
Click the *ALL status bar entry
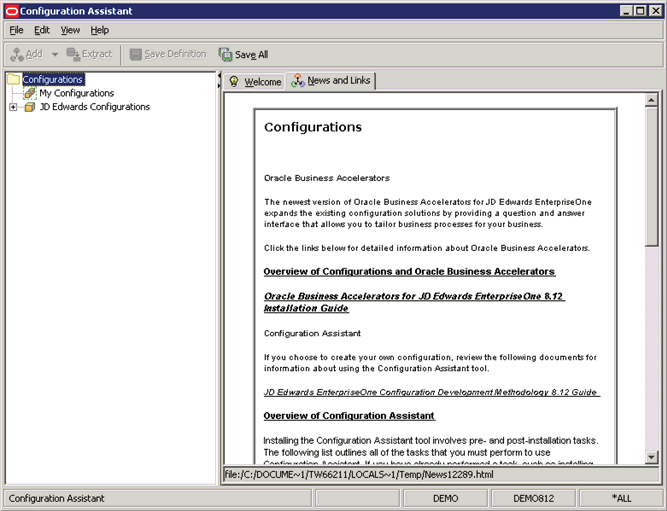point(621,498)
